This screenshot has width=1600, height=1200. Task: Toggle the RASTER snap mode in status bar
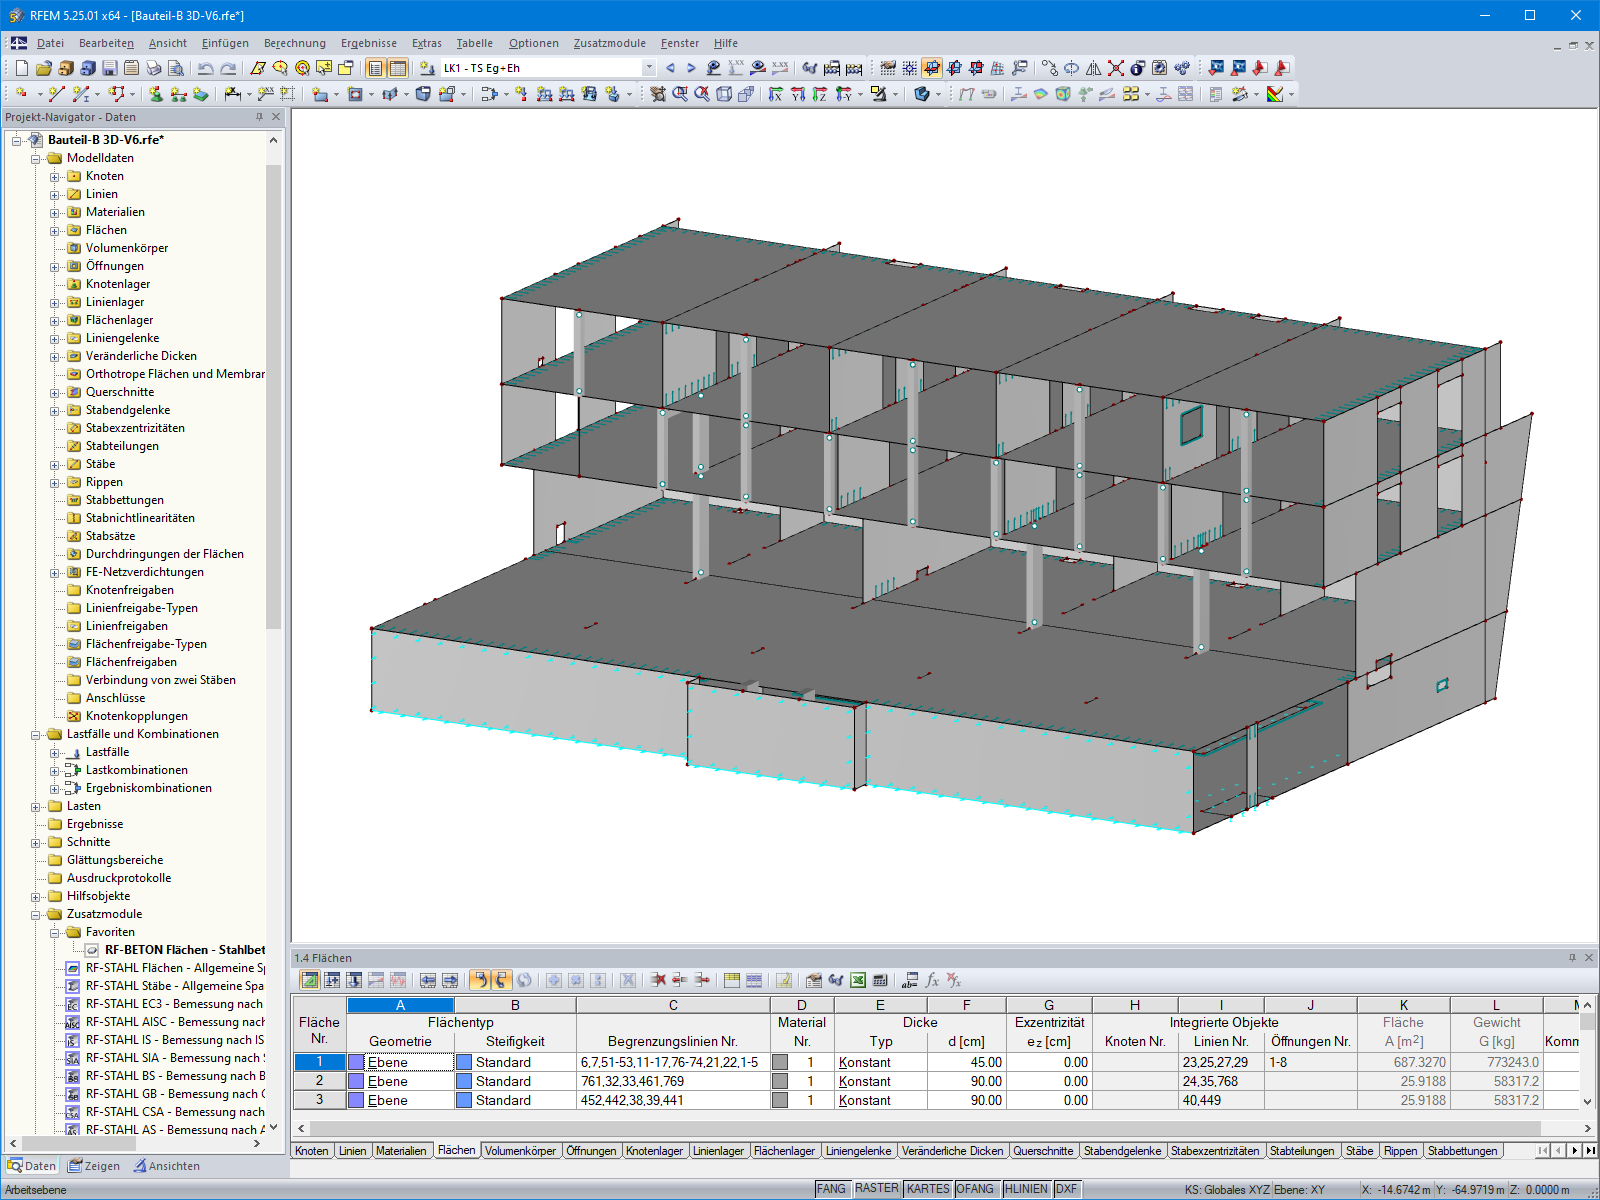coord(877,1189)
